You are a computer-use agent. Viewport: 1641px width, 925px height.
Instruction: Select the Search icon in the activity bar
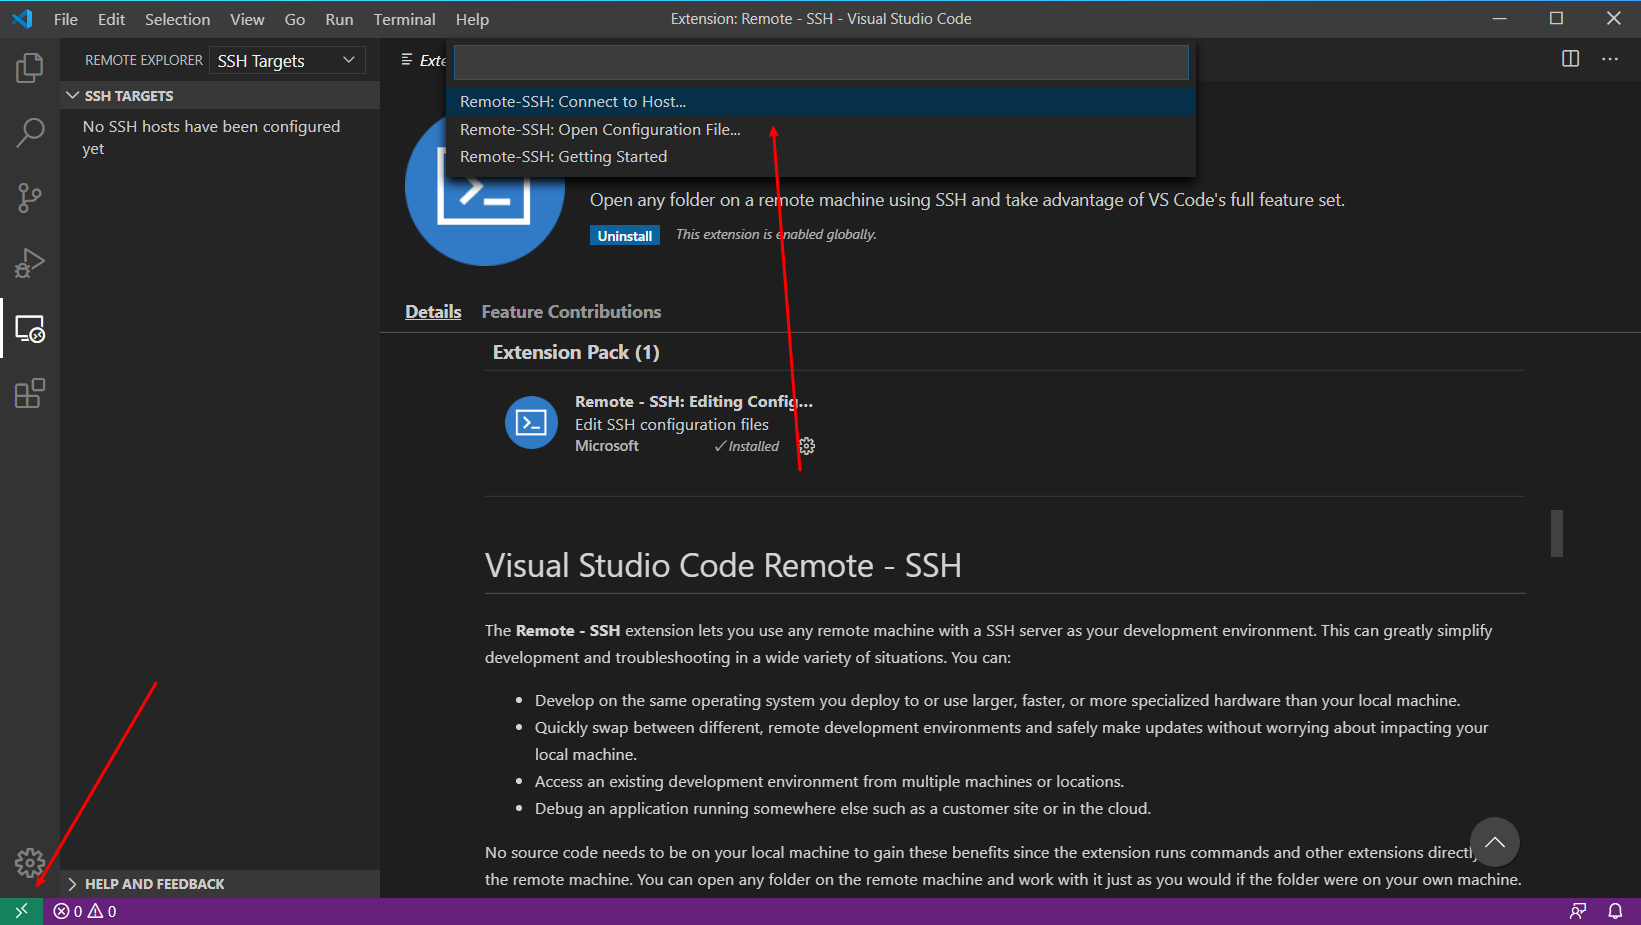[29, 132]
